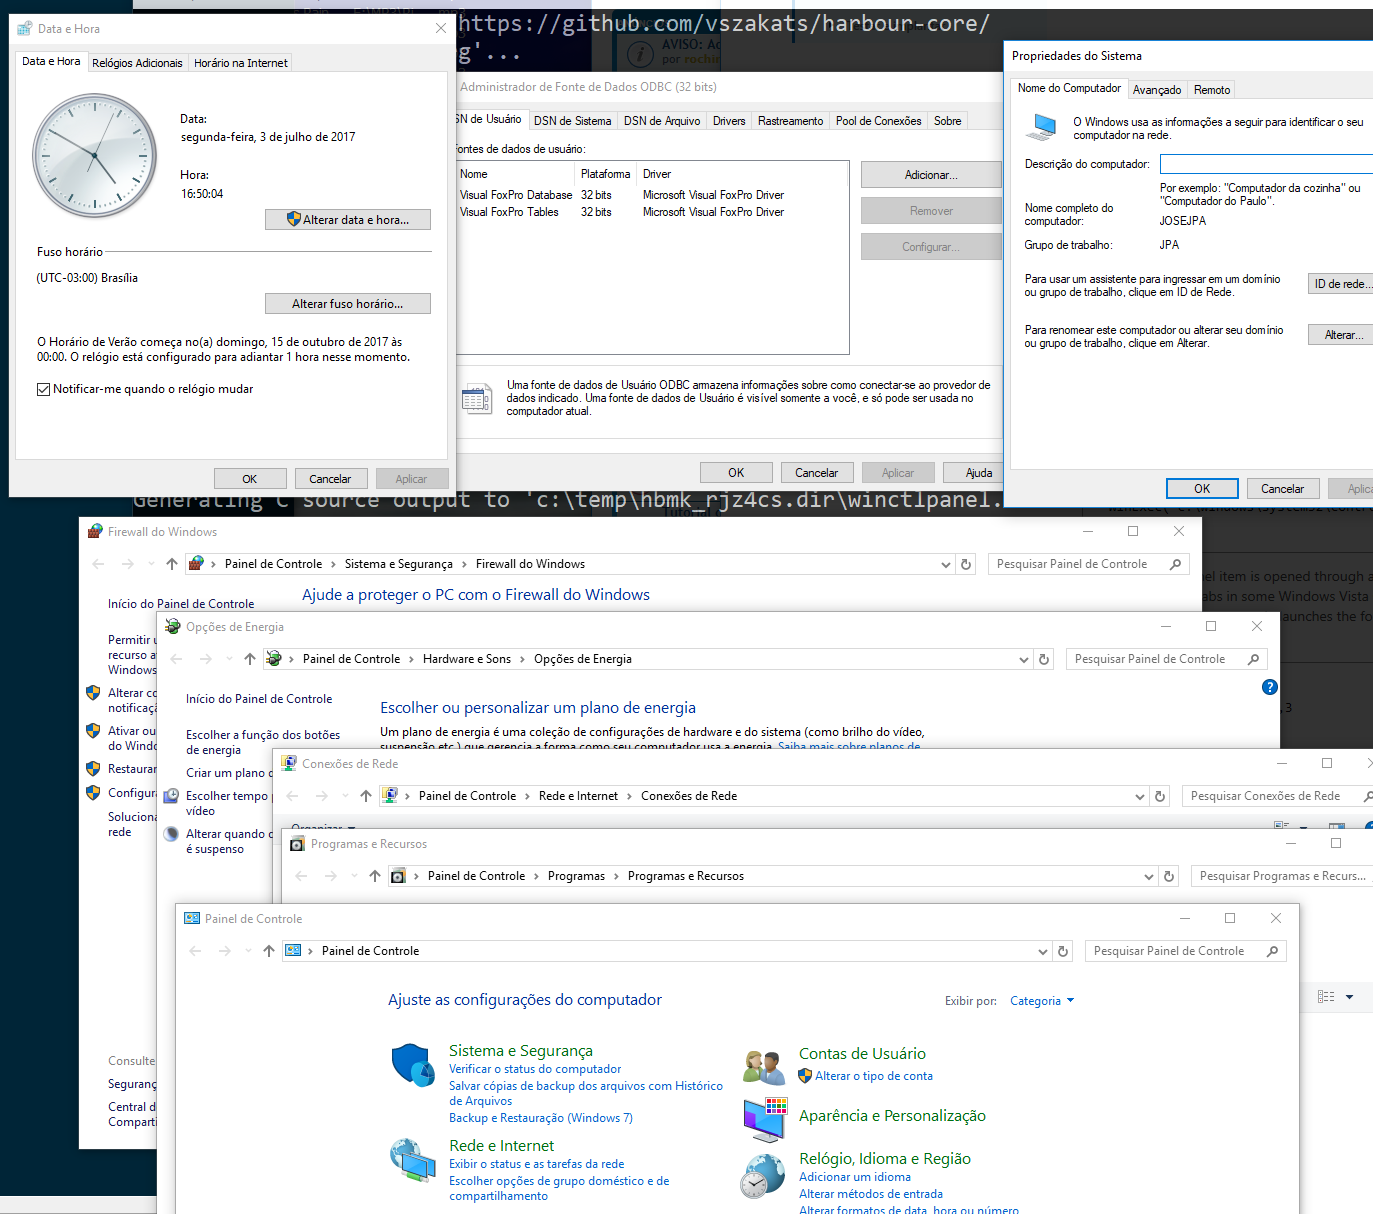Open the DSN de Sistema tab
The height and width of the screenshot is (1214, 1373).
pos(572,121)
